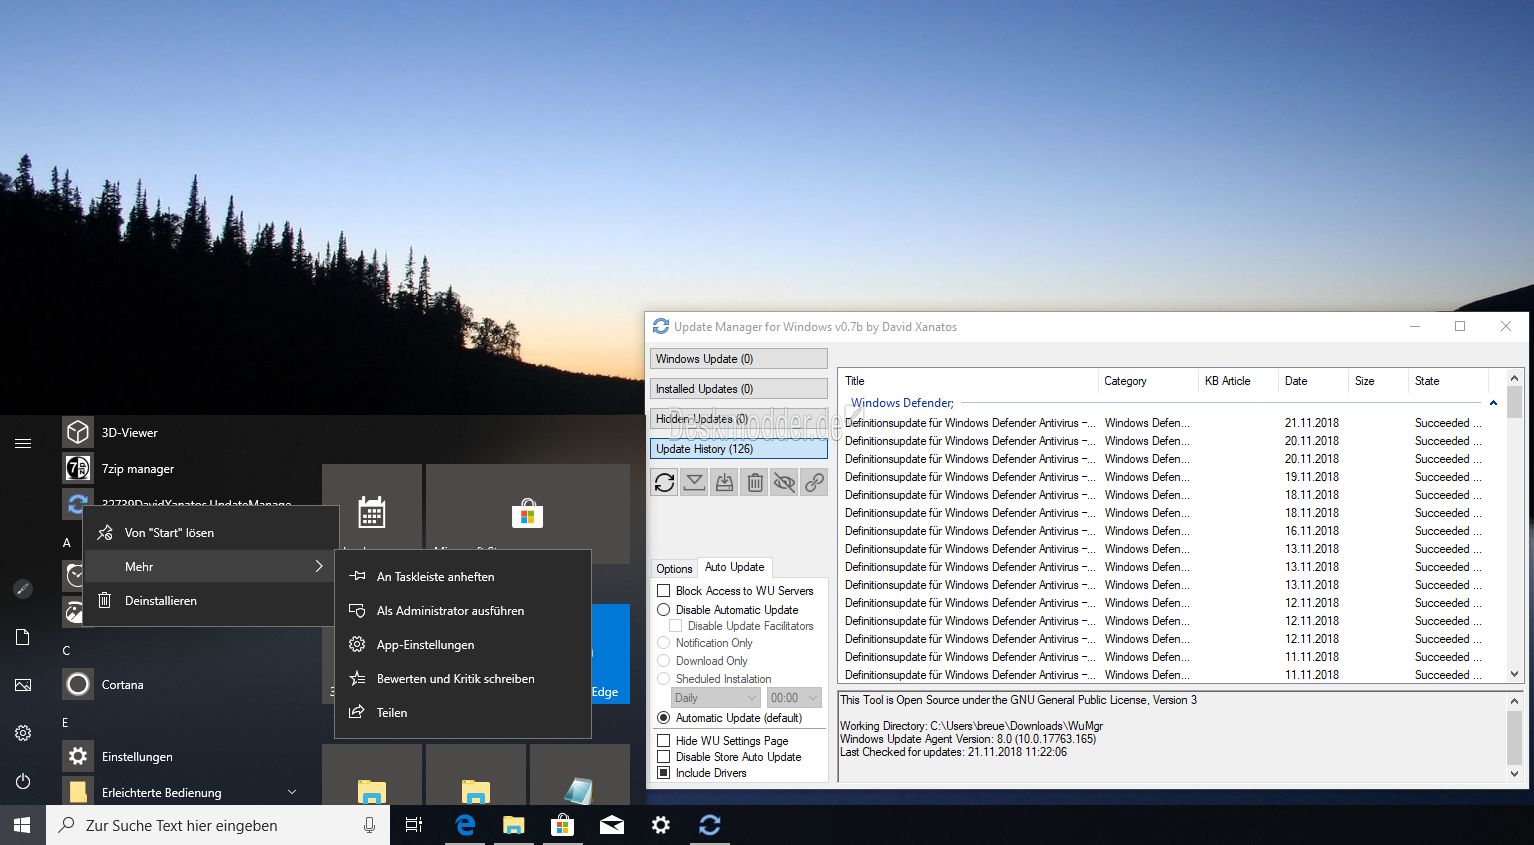Viewport: 1534px width, 845px height.
Task: Click the Windows Start button
Action: tap(22, 825)
